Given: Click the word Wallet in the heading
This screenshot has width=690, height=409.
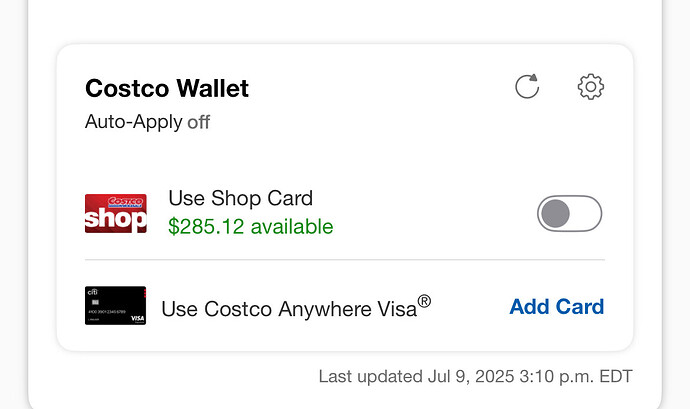Looking at the screenshot, I should (x=213, y=88).
